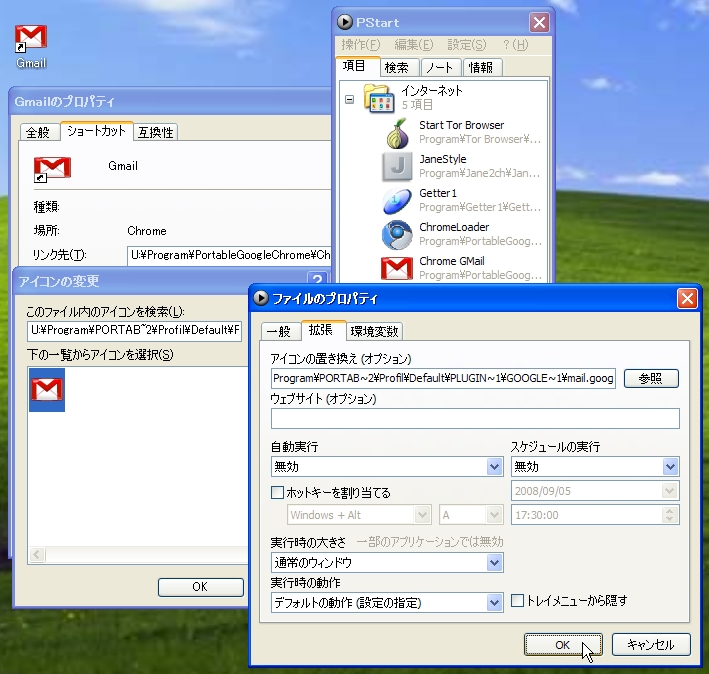Viewport: 709px width, 674px height.
Task: Click the PStart title bar play icon
Action: 345,22
